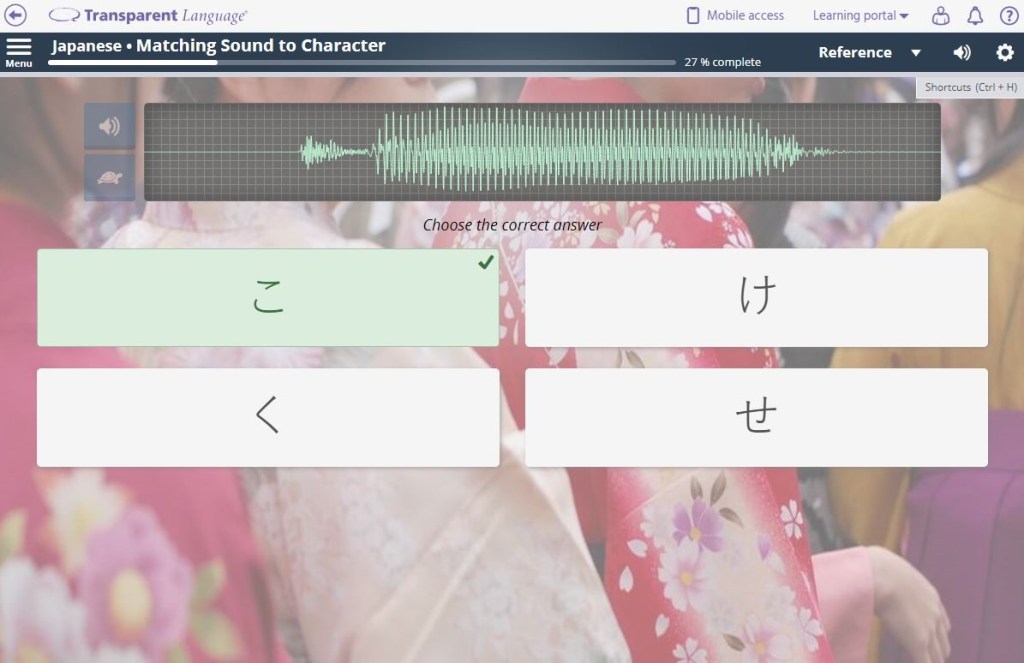Viewport: 1024px width, 663px height.
Task: Open the Reference menu
Action: point(854,52)
